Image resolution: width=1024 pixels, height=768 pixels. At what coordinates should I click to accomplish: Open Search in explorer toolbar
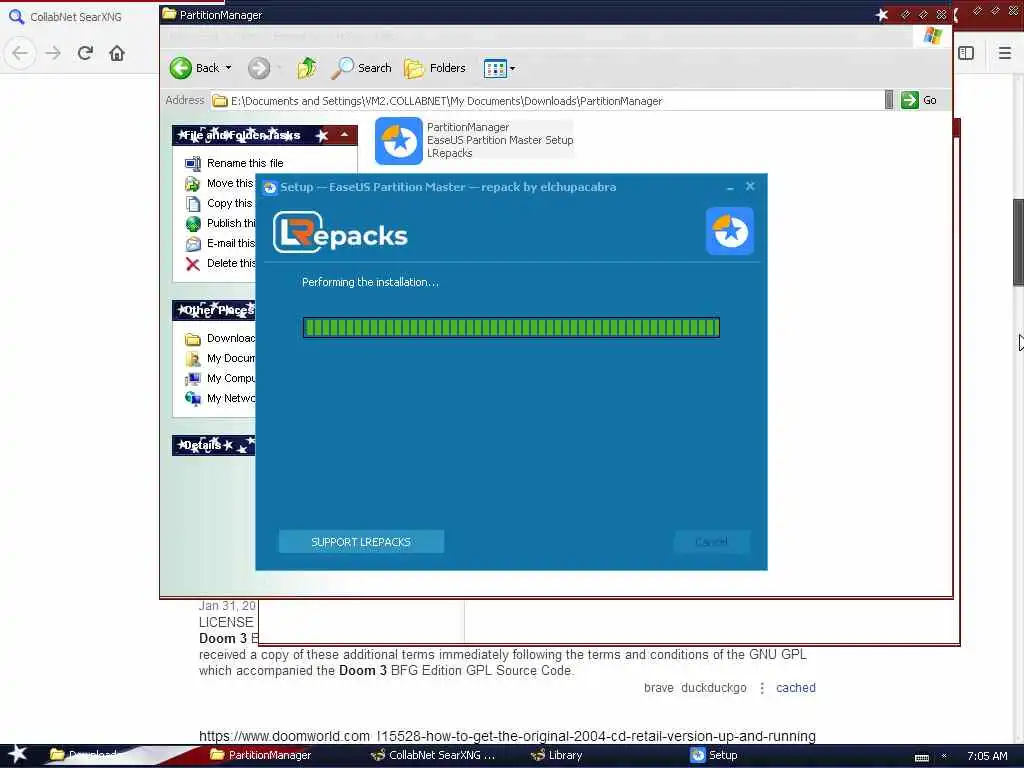[x=361, y=68]
